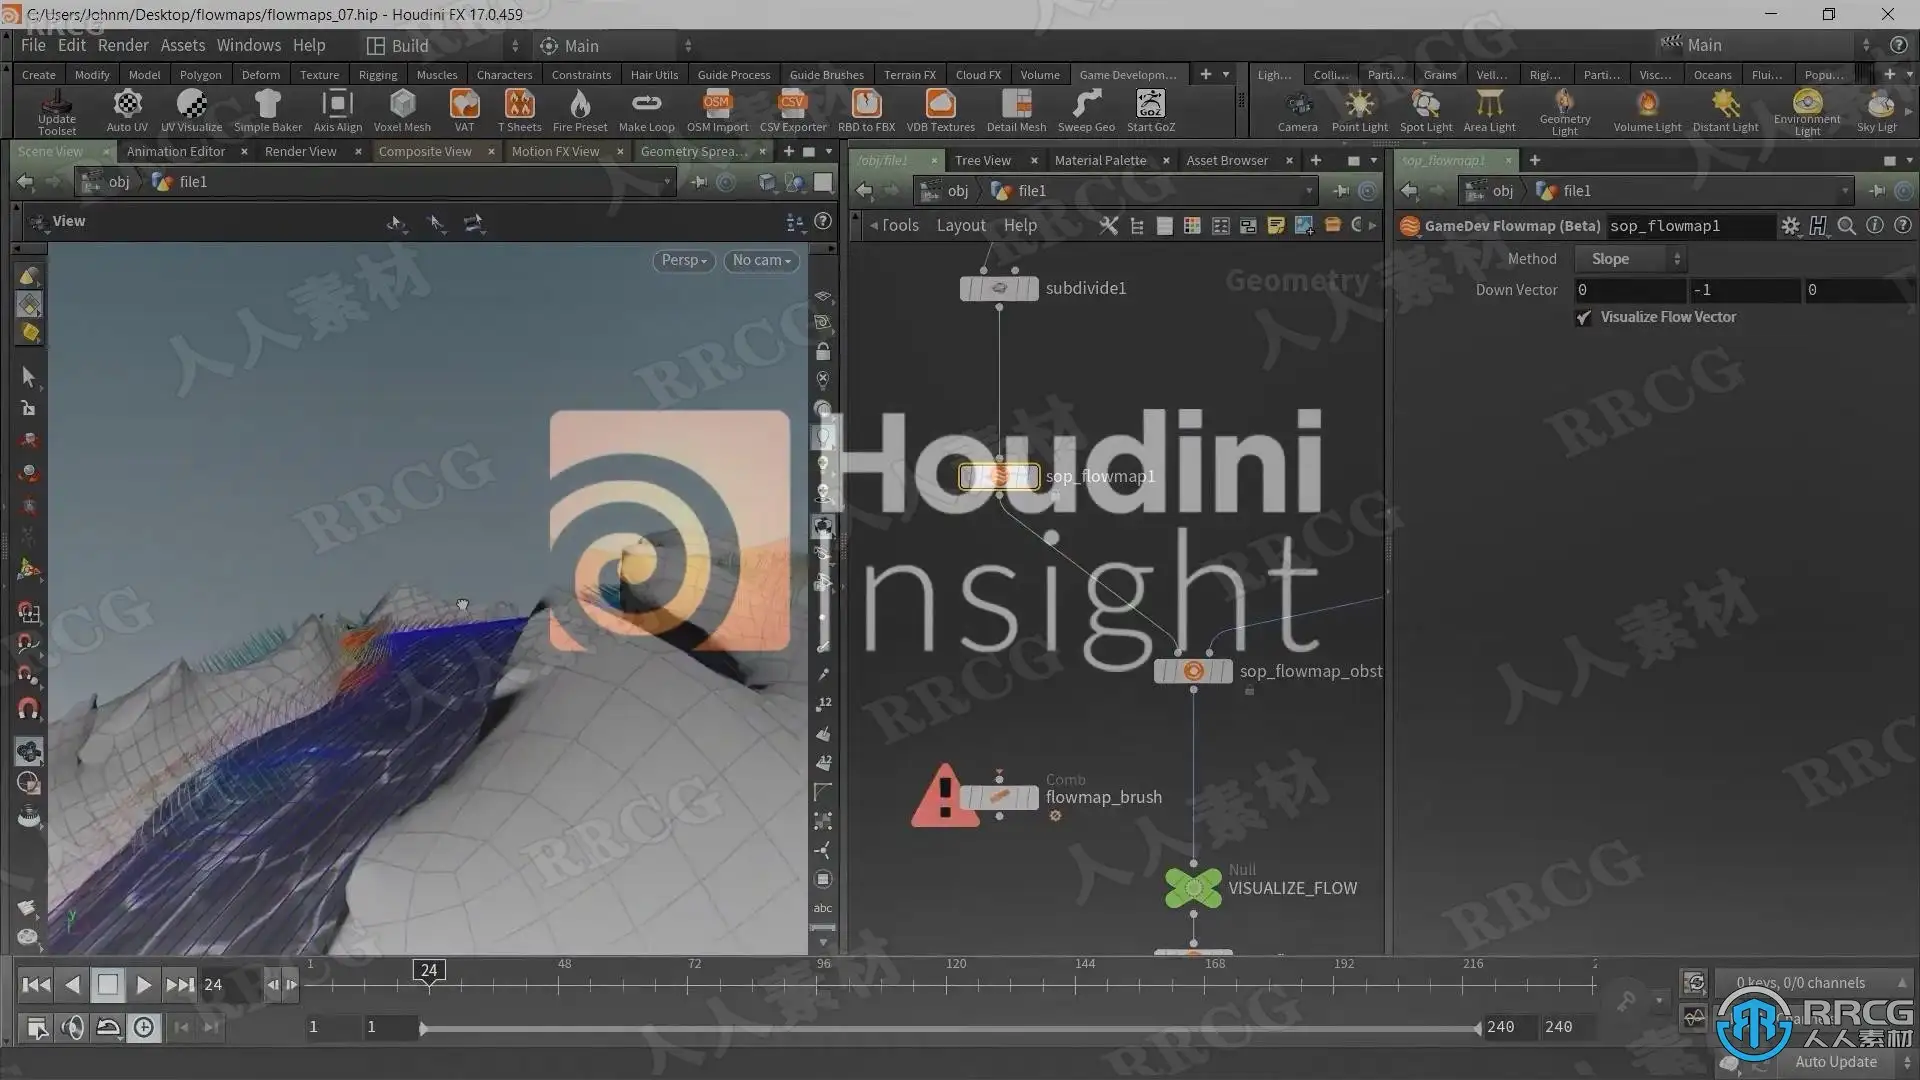Click the Down Vector Y value field
Viewport: 1920px width, 1080px height.
1744,290
